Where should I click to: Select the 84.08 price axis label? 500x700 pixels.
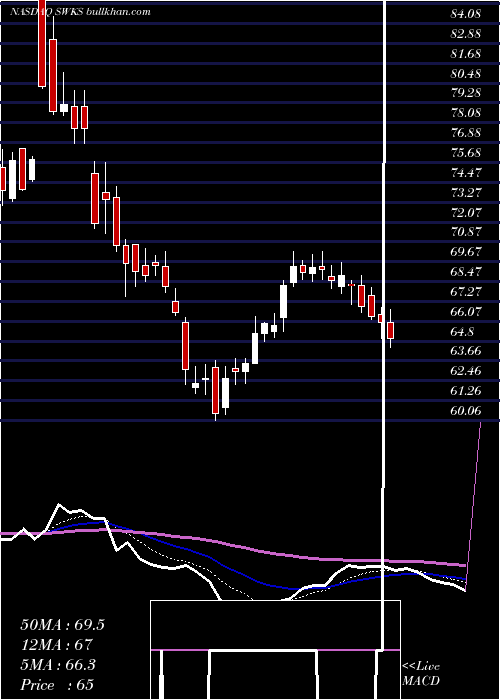(x=466, y=14)
